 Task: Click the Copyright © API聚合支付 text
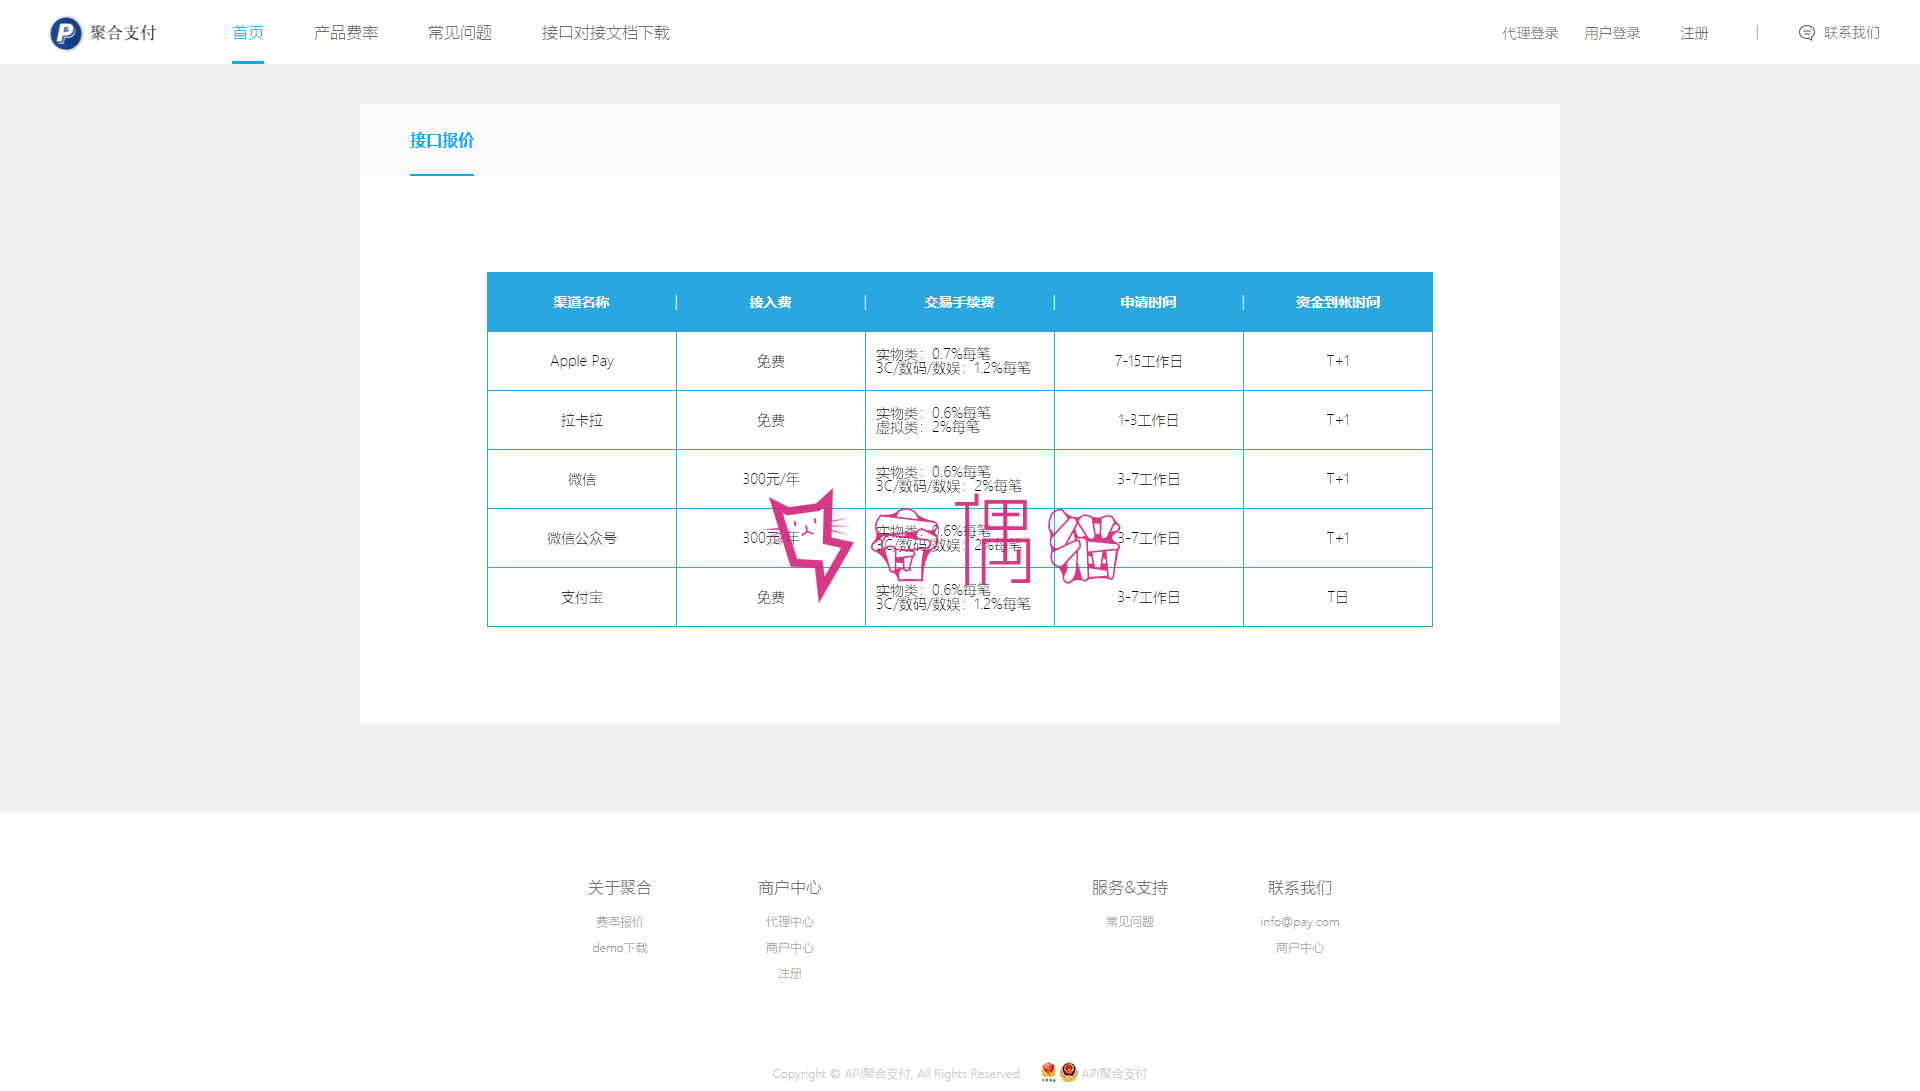pyautogui.click(x=897, y=1074)
